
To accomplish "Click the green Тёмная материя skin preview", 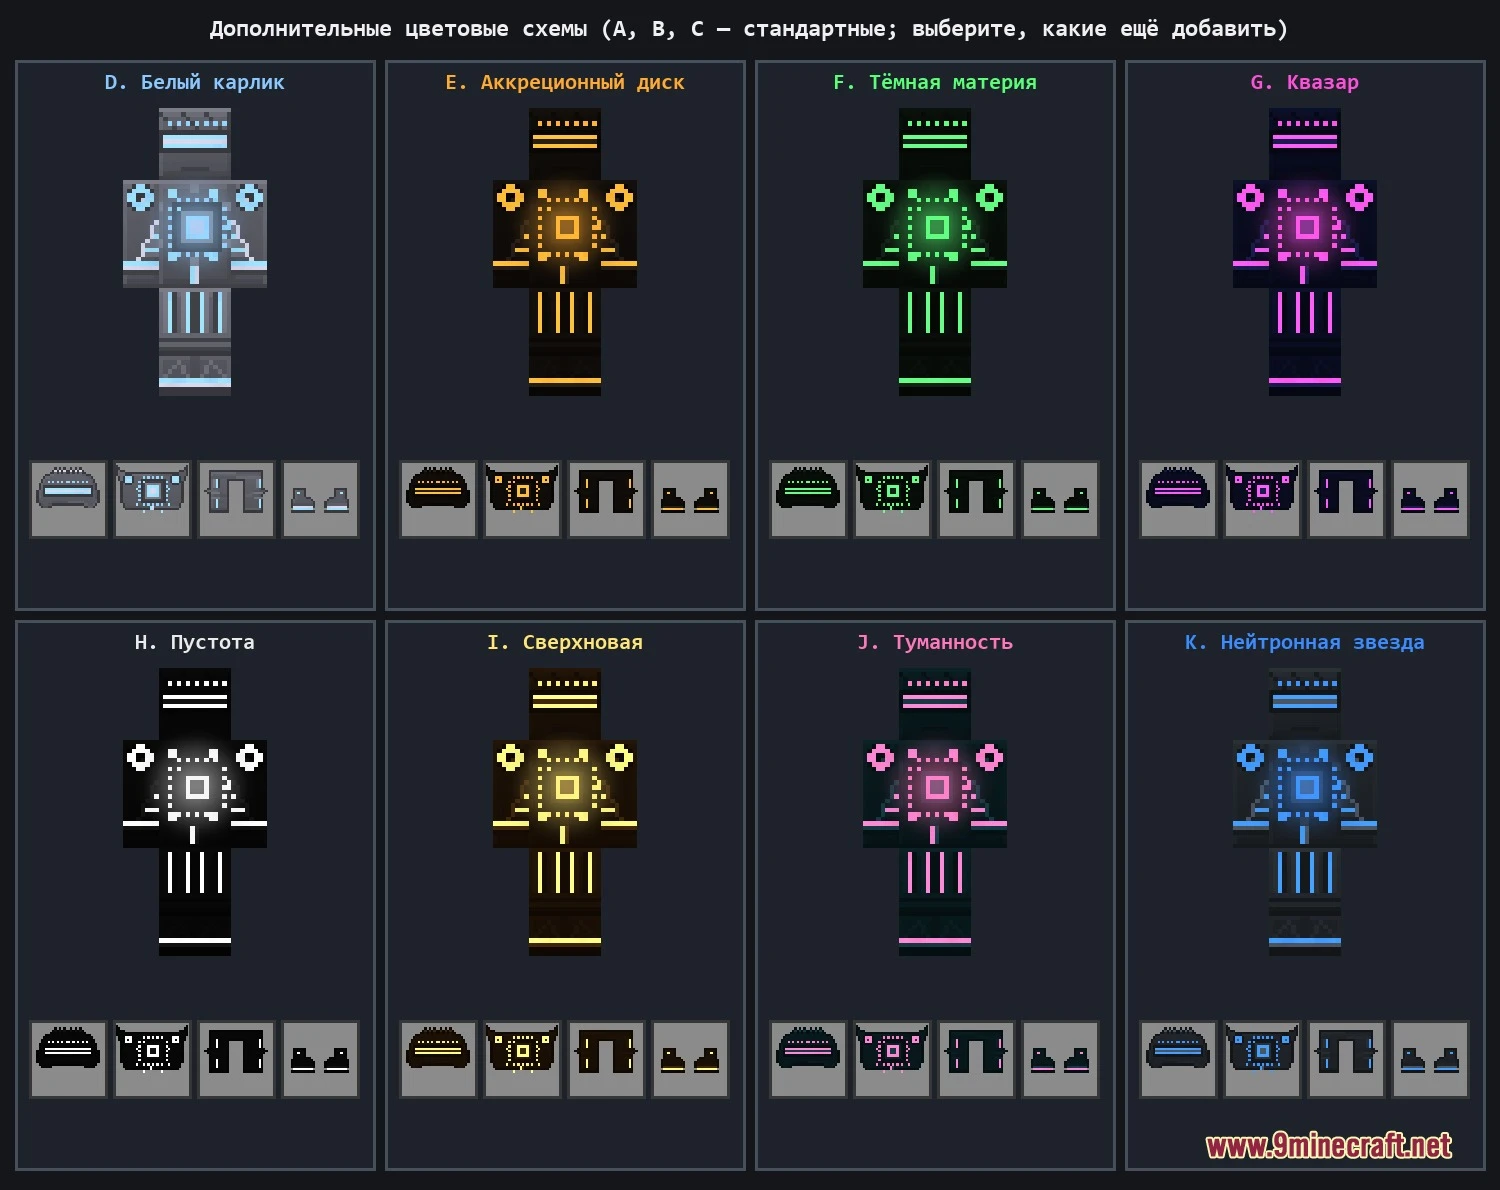I will (x=935, y=252).
